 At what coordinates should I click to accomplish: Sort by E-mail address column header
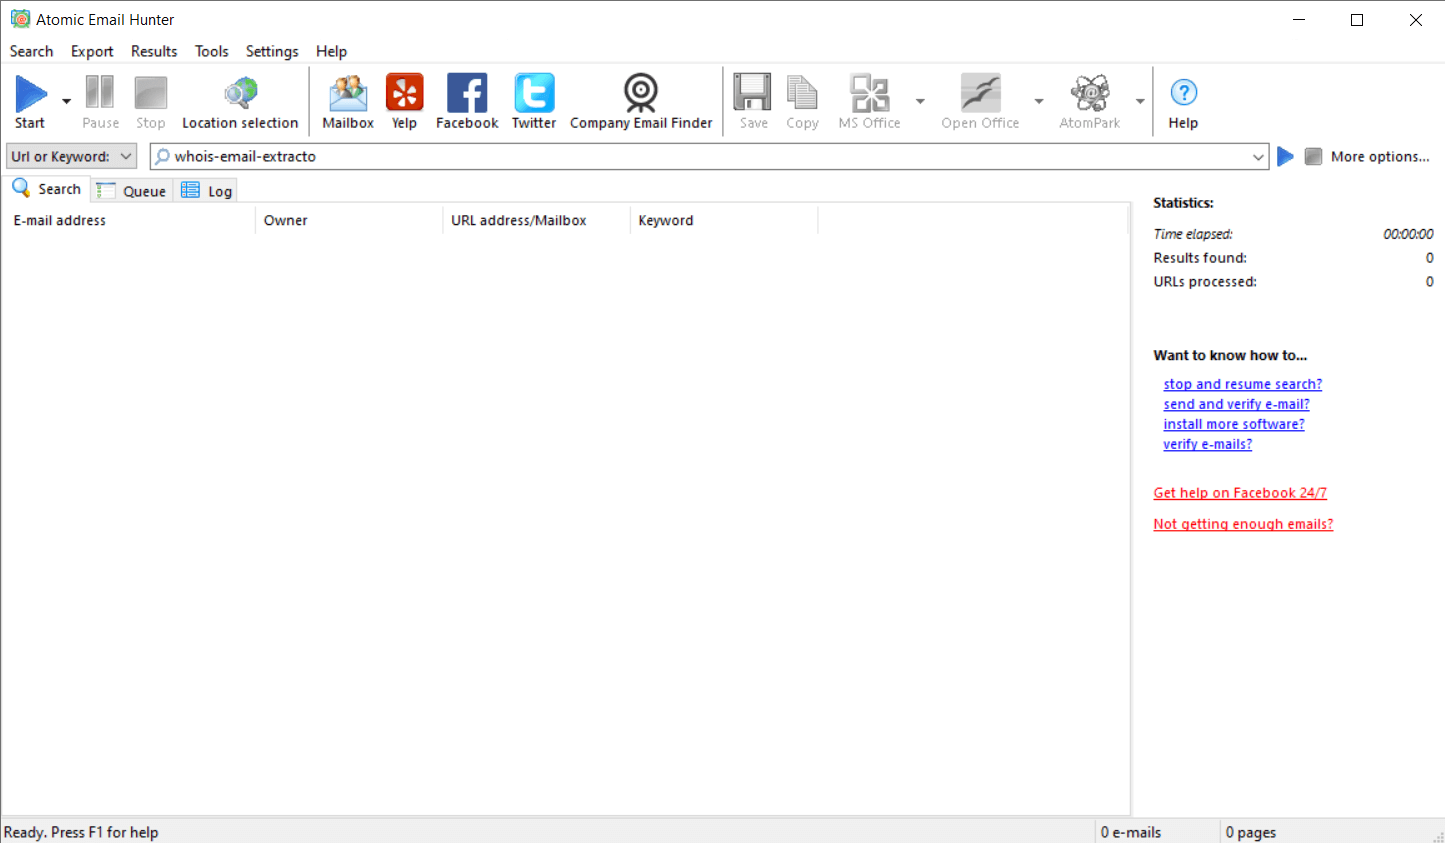pos(130,220)
